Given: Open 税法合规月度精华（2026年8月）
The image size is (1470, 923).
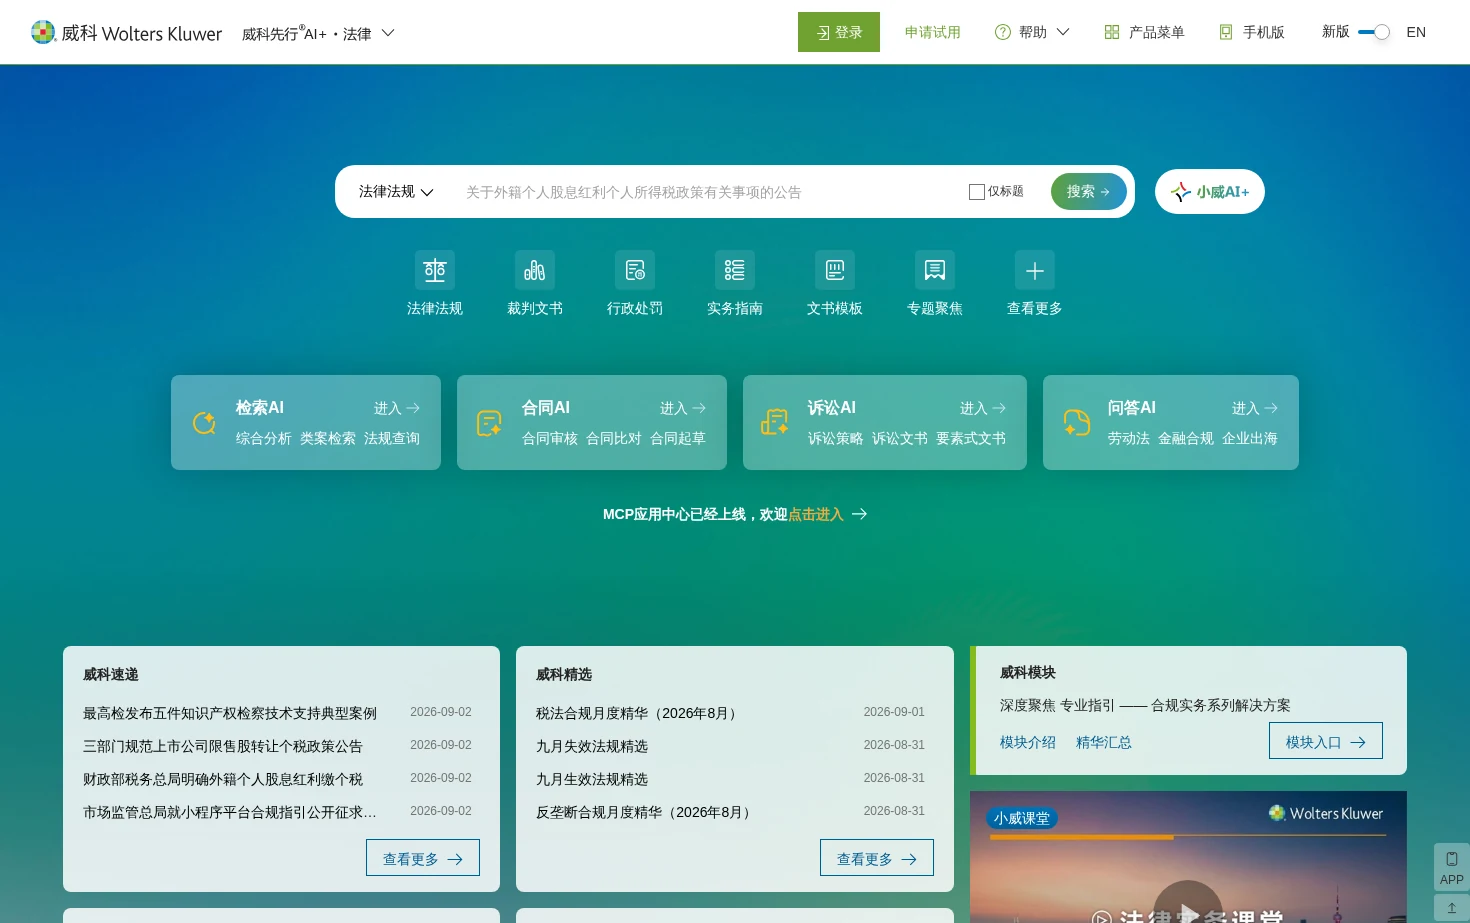Looking at the screenshot, I should pyautogui.click(x=639, y=713).
